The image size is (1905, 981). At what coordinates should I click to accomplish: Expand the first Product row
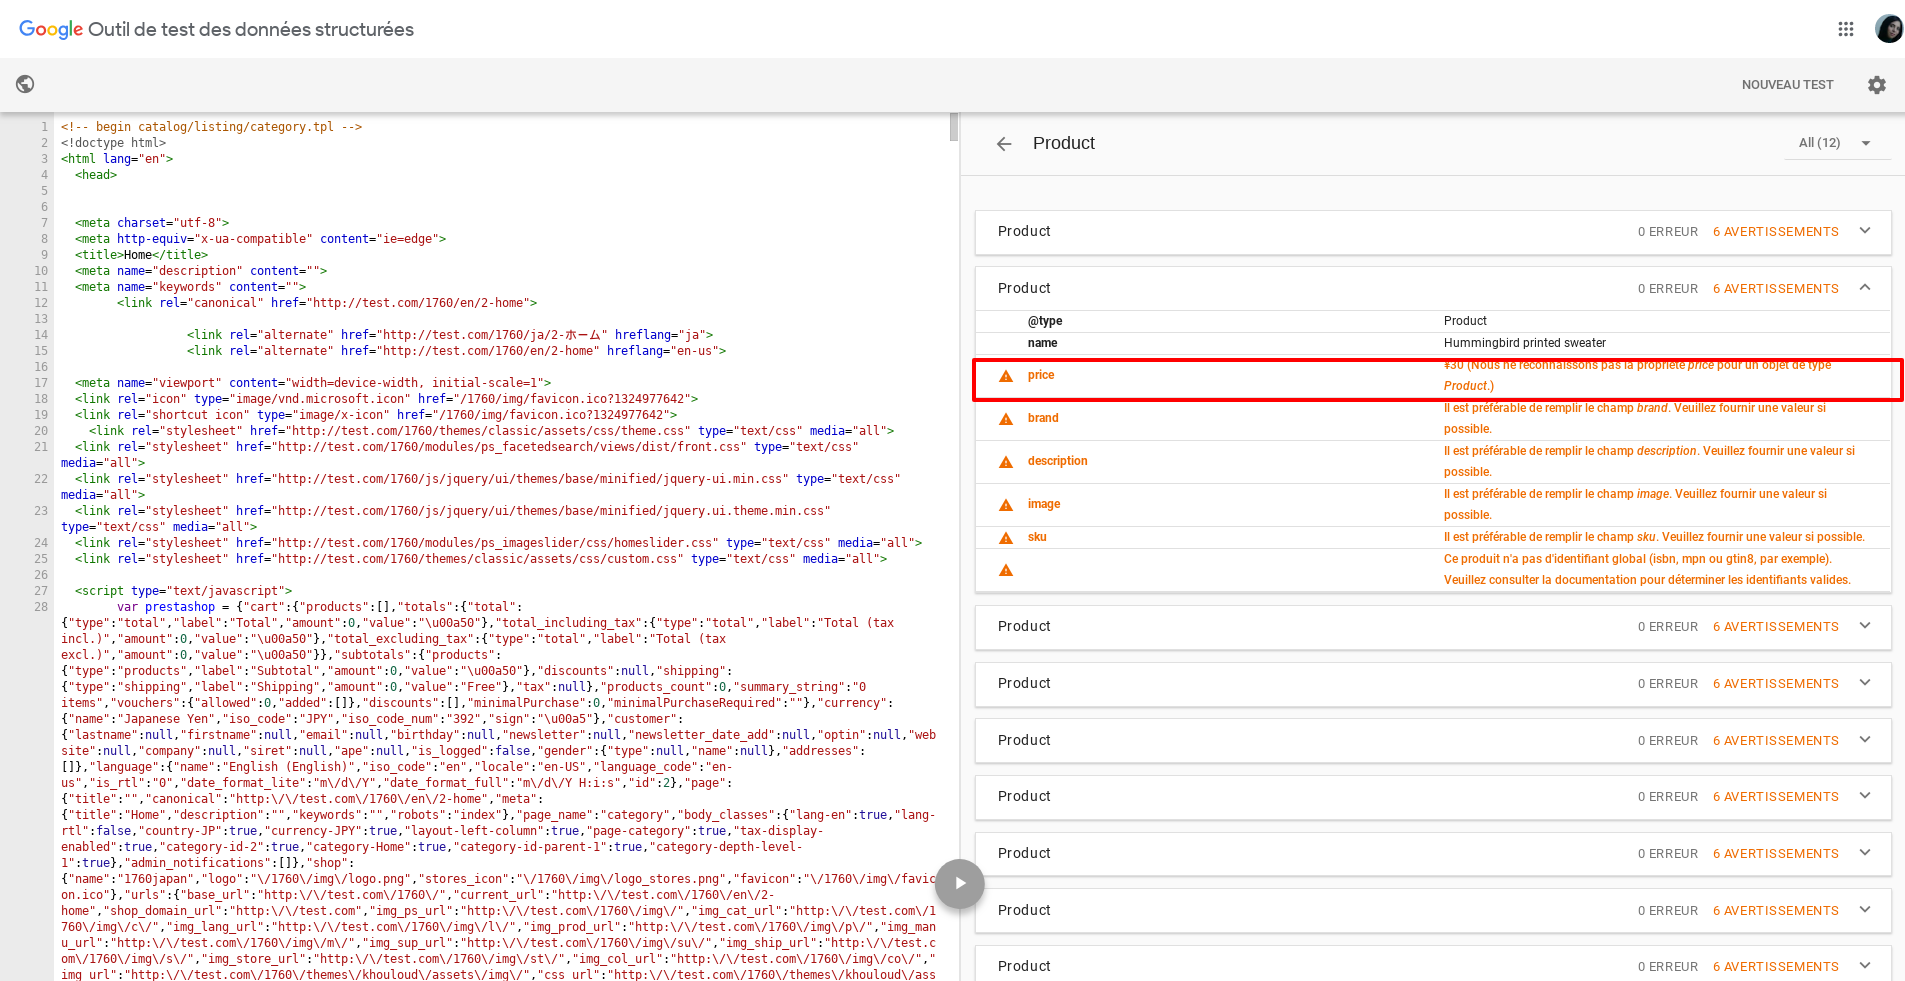click(x=1864, y=230)
